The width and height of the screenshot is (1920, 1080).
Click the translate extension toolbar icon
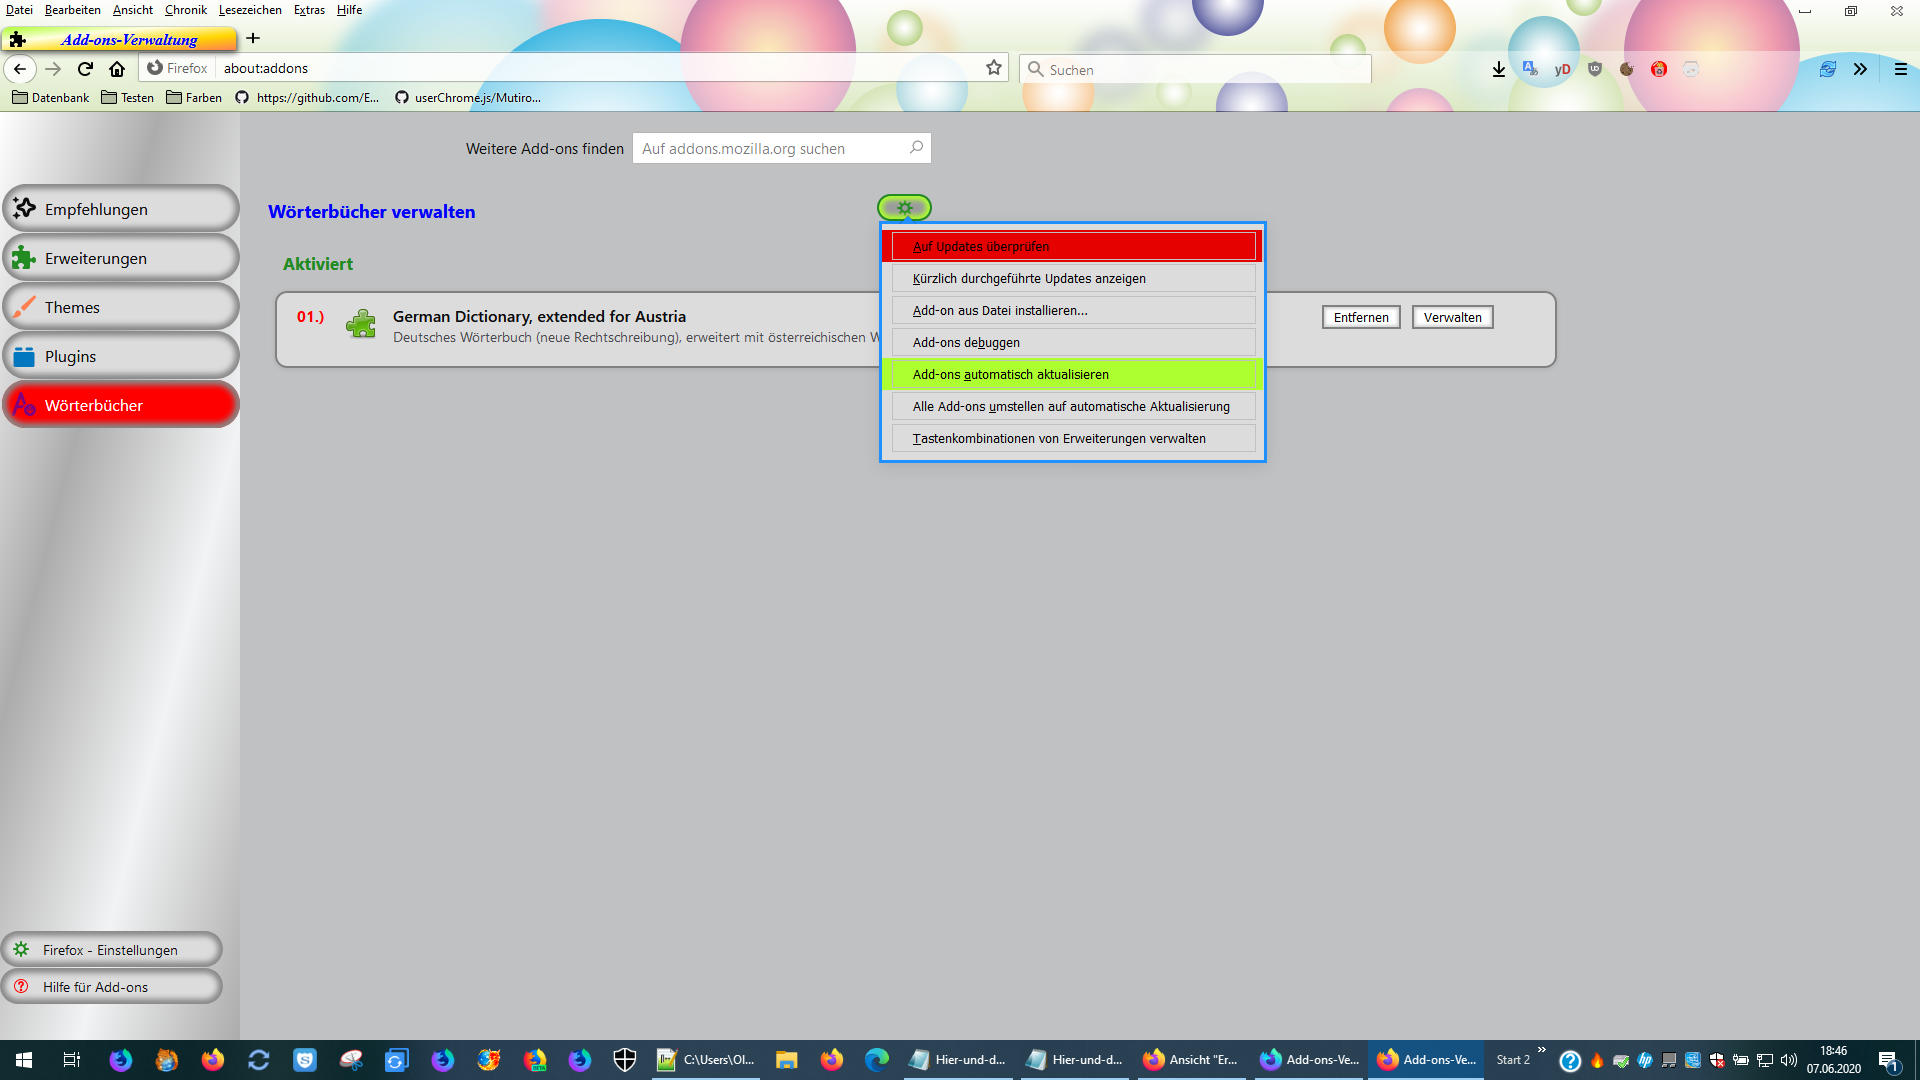tap(1530, 69)
